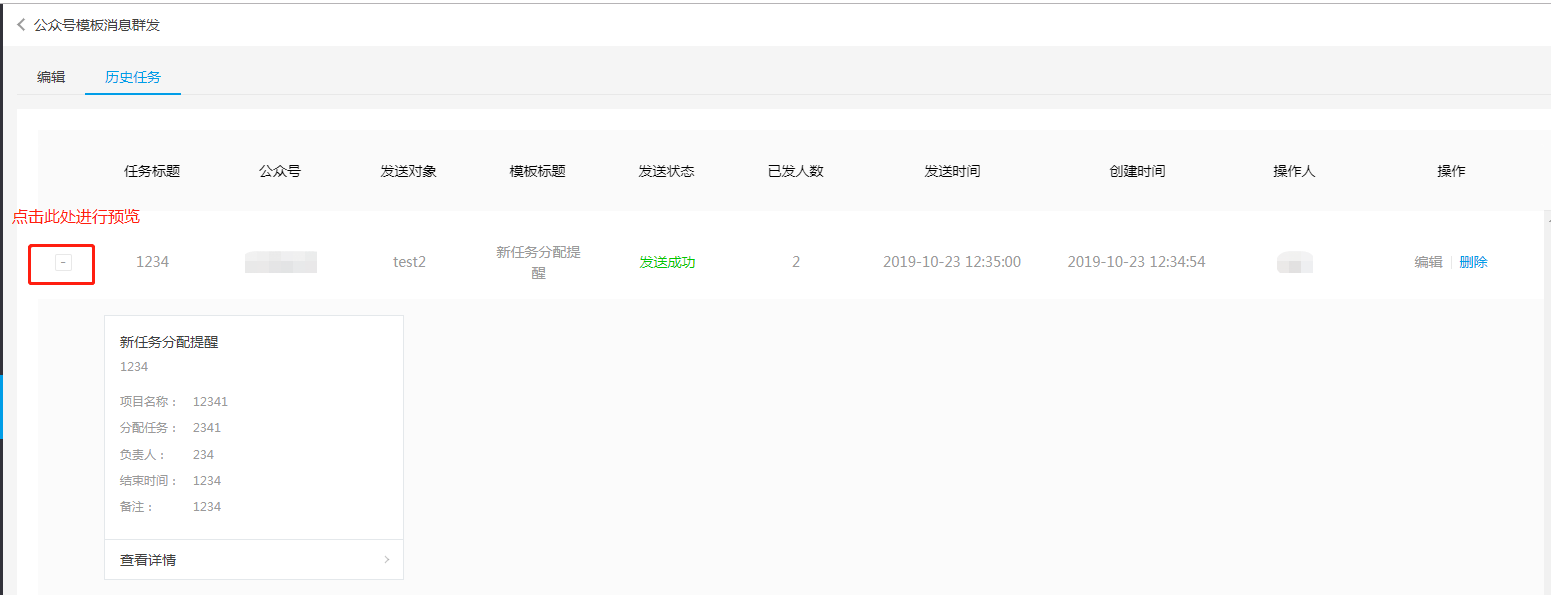Click the 任务标题 column header
The image size is (1551, 595).
coord(152,171)
